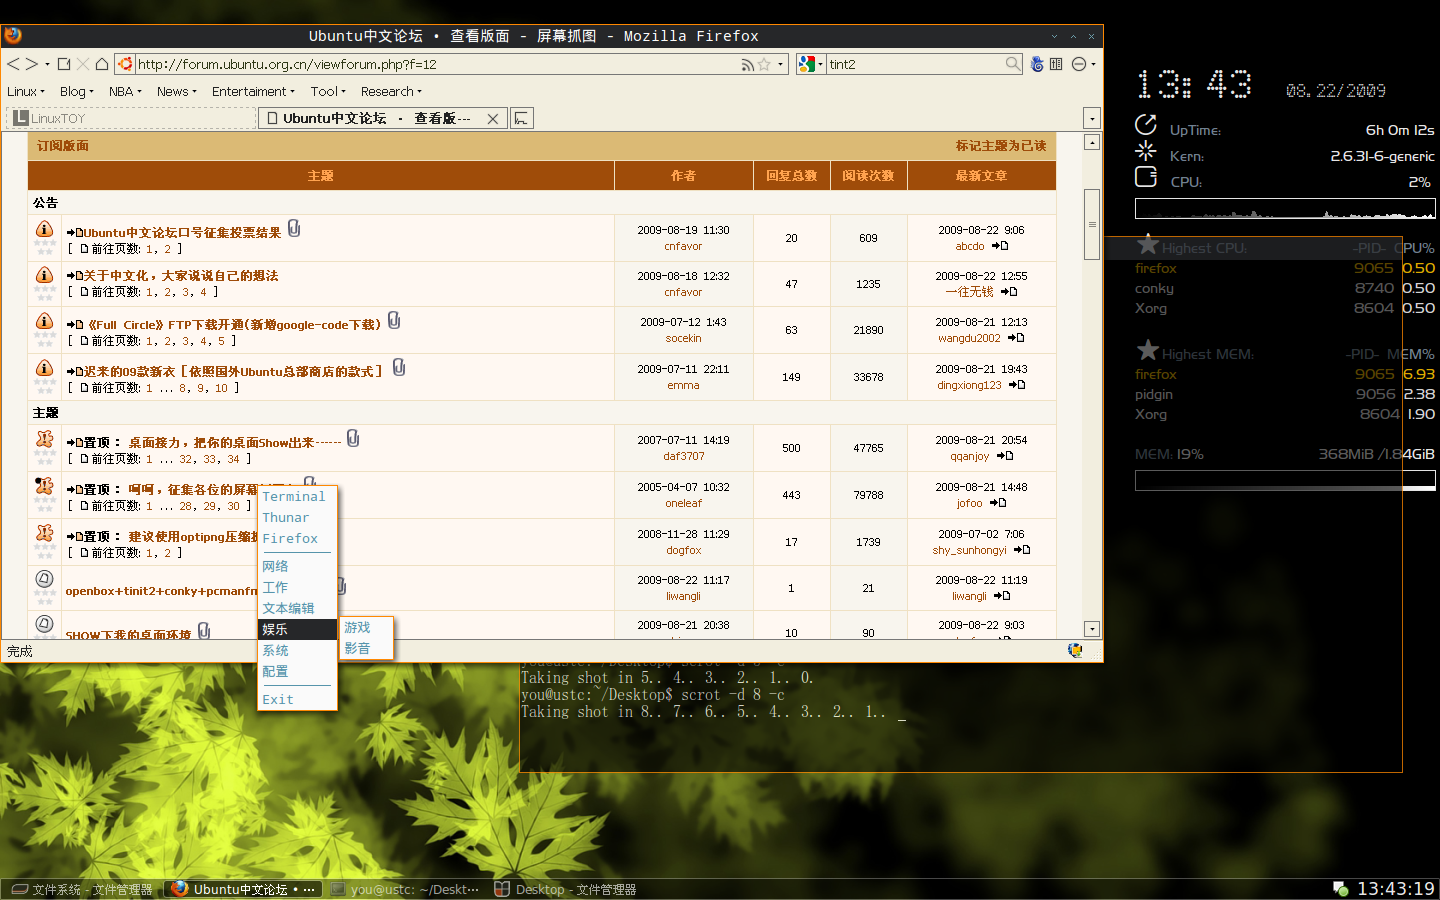Close the Ubuntu中文论坛 tab
Image resolution: width=1440 pixels, height=900 pixels.
coord(493,119)
